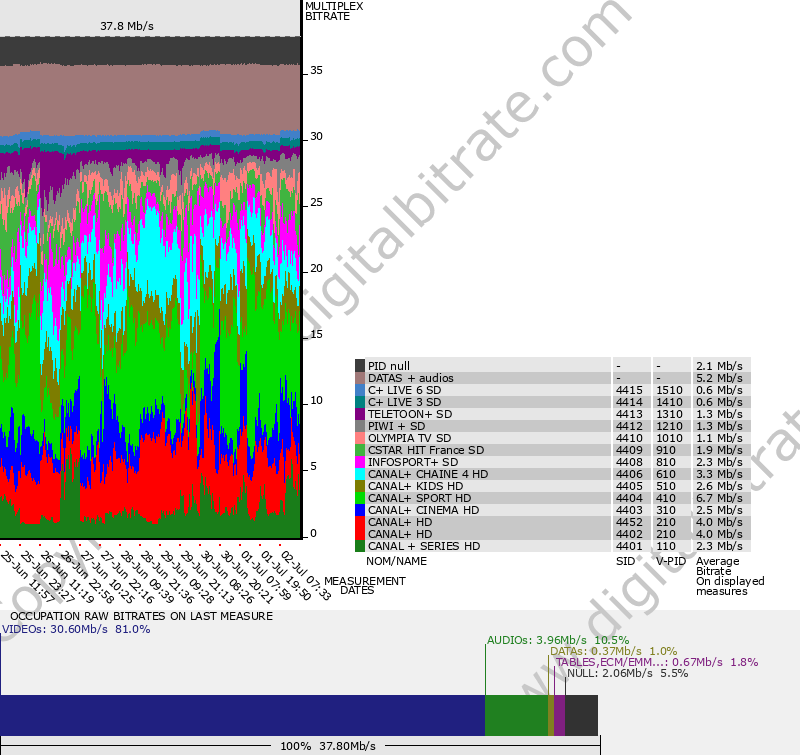Select the CANAL+ CINEMA HD name
800x755 pixels.
click(423, 510)
